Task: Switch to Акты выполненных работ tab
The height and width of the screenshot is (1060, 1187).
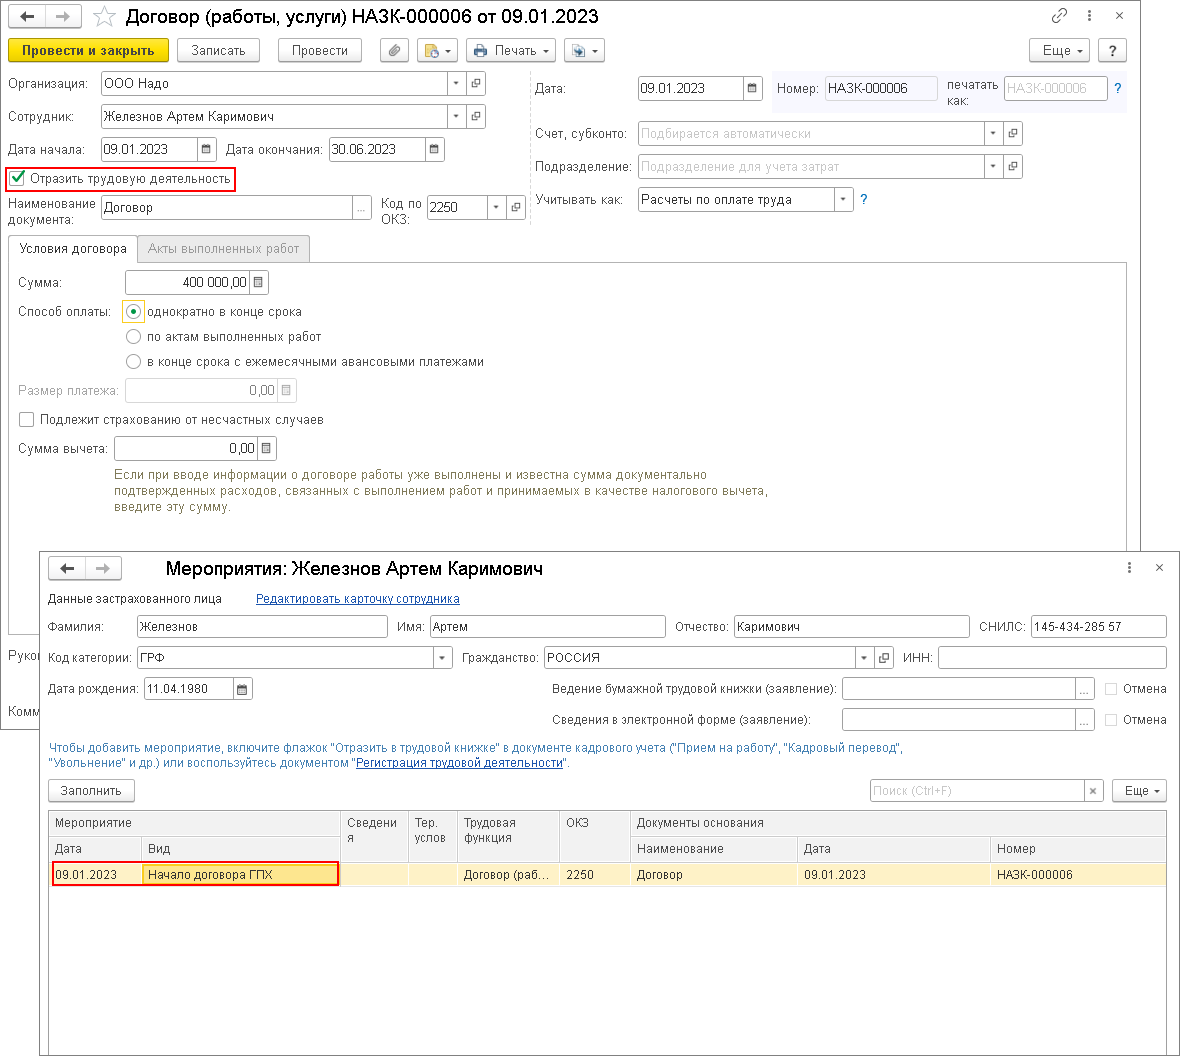Action: coord(223,249)
